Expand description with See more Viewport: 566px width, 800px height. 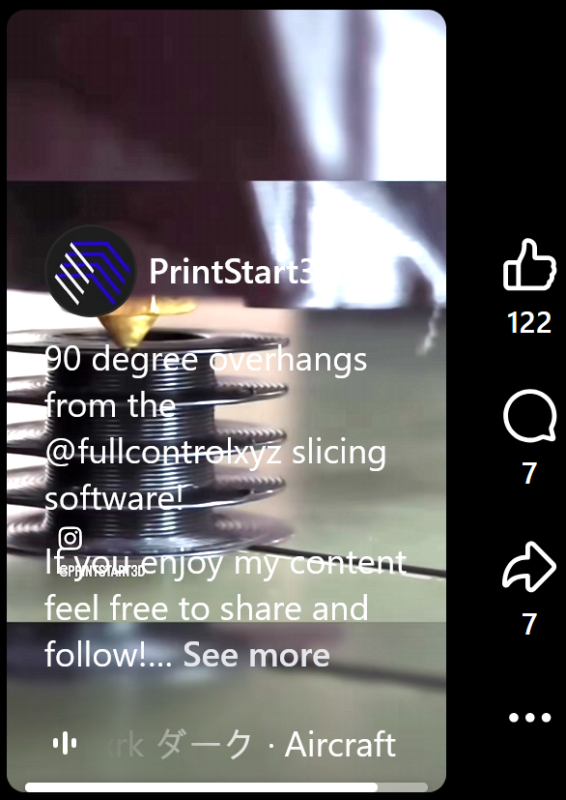point(257,655)
